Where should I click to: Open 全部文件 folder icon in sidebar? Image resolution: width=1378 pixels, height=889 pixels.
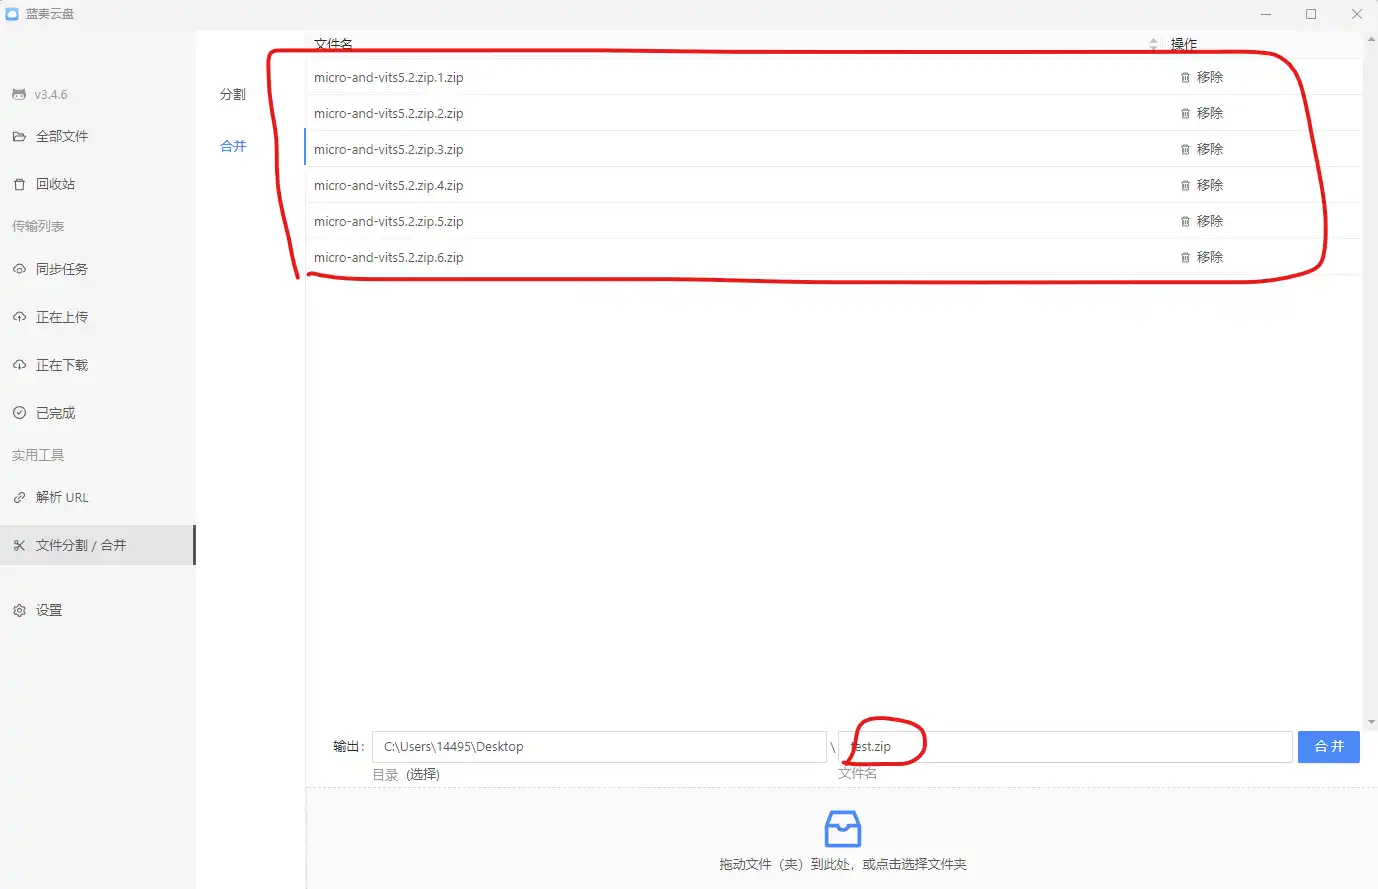pos(19,137)
